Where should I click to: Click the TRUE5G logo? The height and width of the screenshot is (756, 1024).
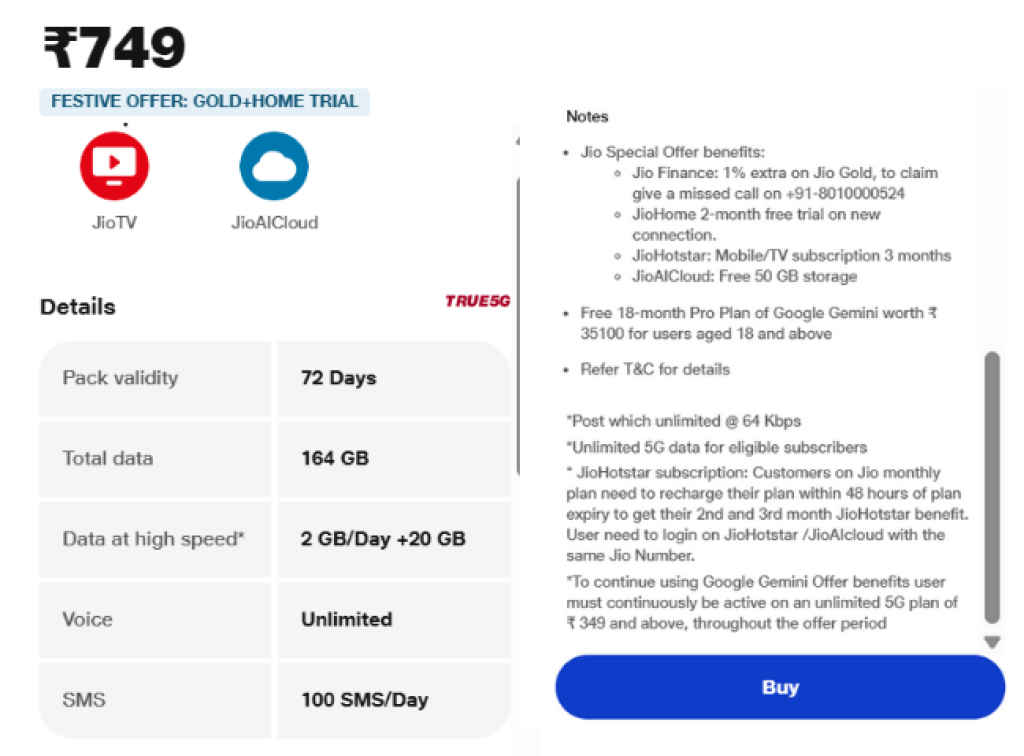click(x=478, y=300)
